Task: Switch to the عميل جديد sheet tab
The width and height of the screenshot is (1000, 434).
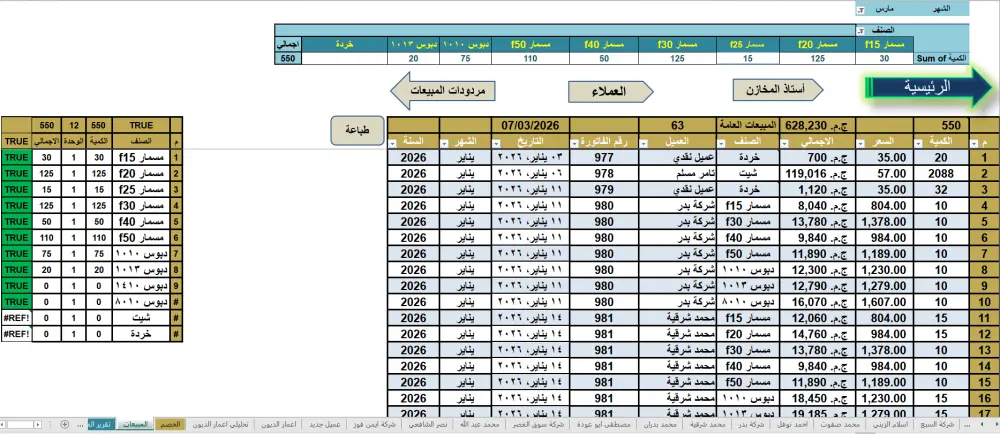Action: (325, 424)
